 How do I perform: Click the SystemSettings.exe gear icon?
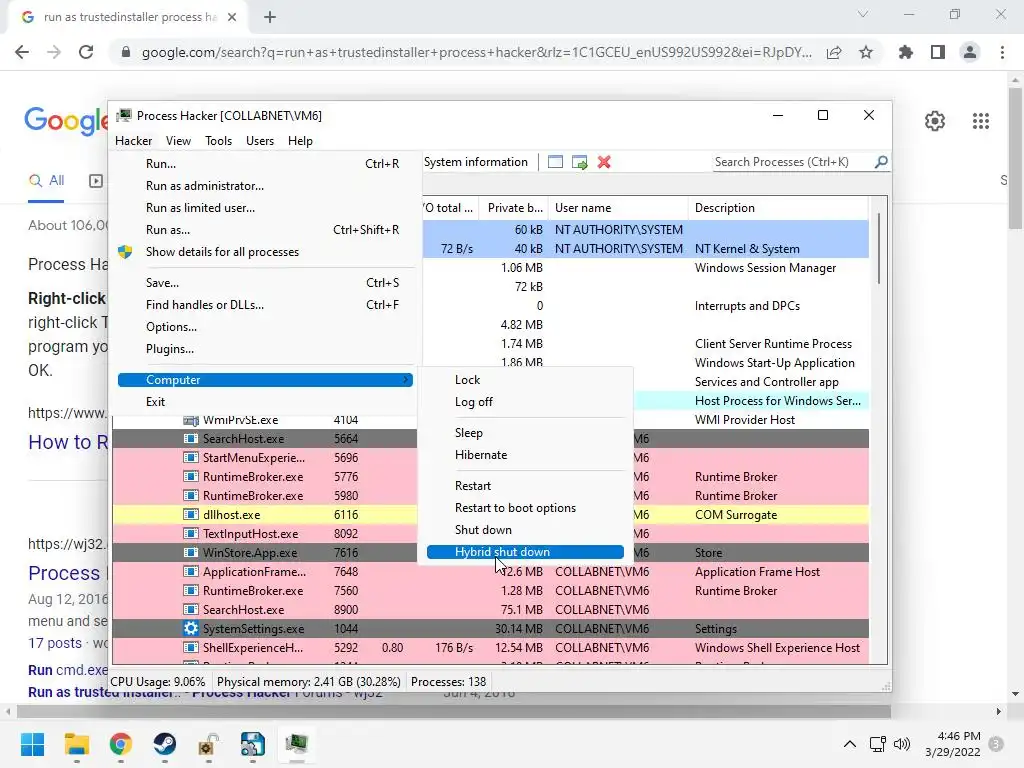pyautogui.click(x=191, y=628)
